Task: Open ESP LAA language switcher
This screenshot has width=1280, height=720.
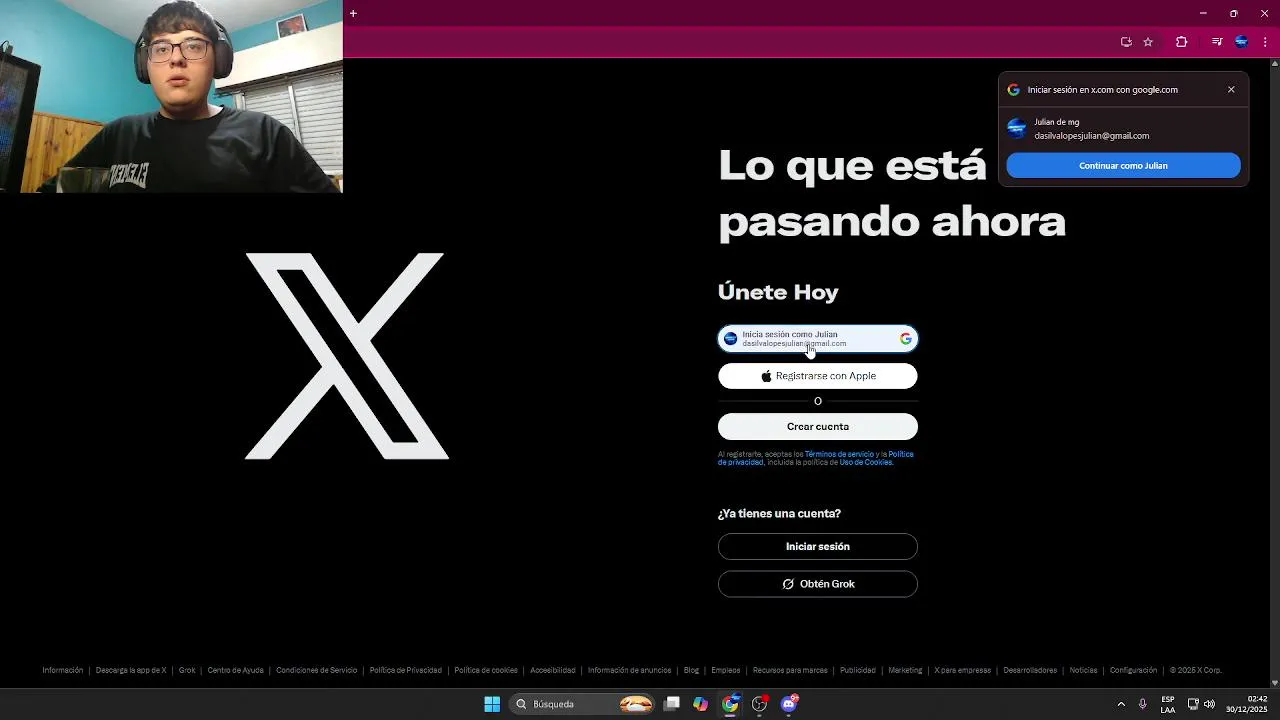Action: coord(1168,704)
